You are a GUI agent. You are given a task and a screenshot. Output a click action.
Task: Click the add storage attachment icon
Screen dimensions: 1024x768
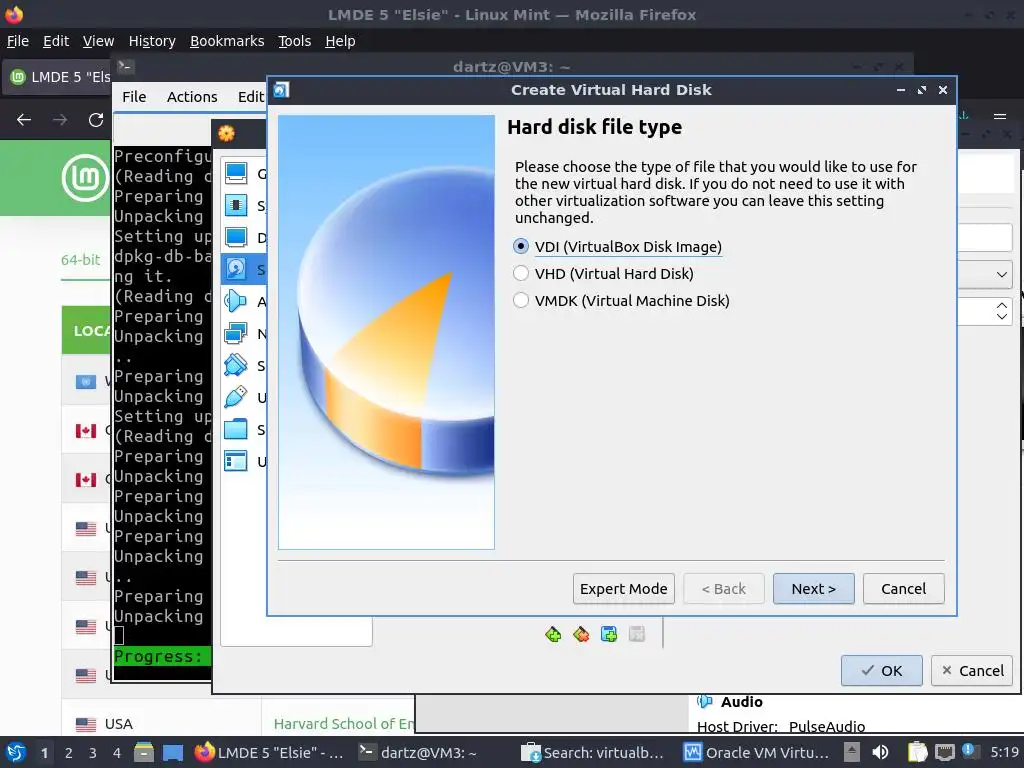coord(609,634)
